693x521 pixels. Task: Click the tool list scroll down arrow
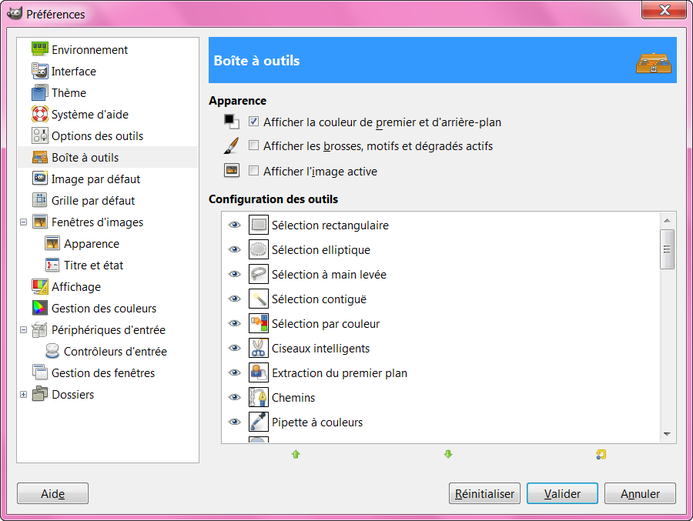pos(667,434)
